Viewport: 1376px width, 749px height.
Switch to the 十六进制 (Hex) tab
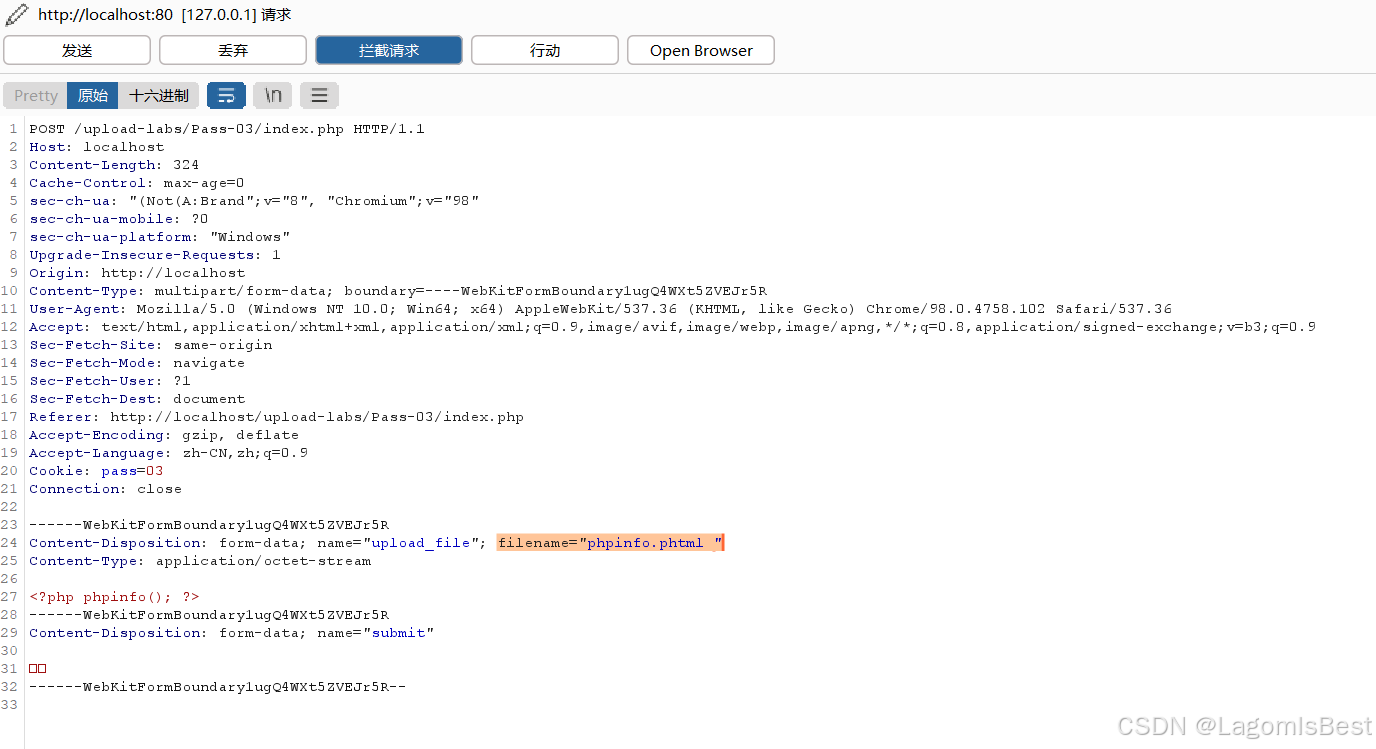[159, 95]
